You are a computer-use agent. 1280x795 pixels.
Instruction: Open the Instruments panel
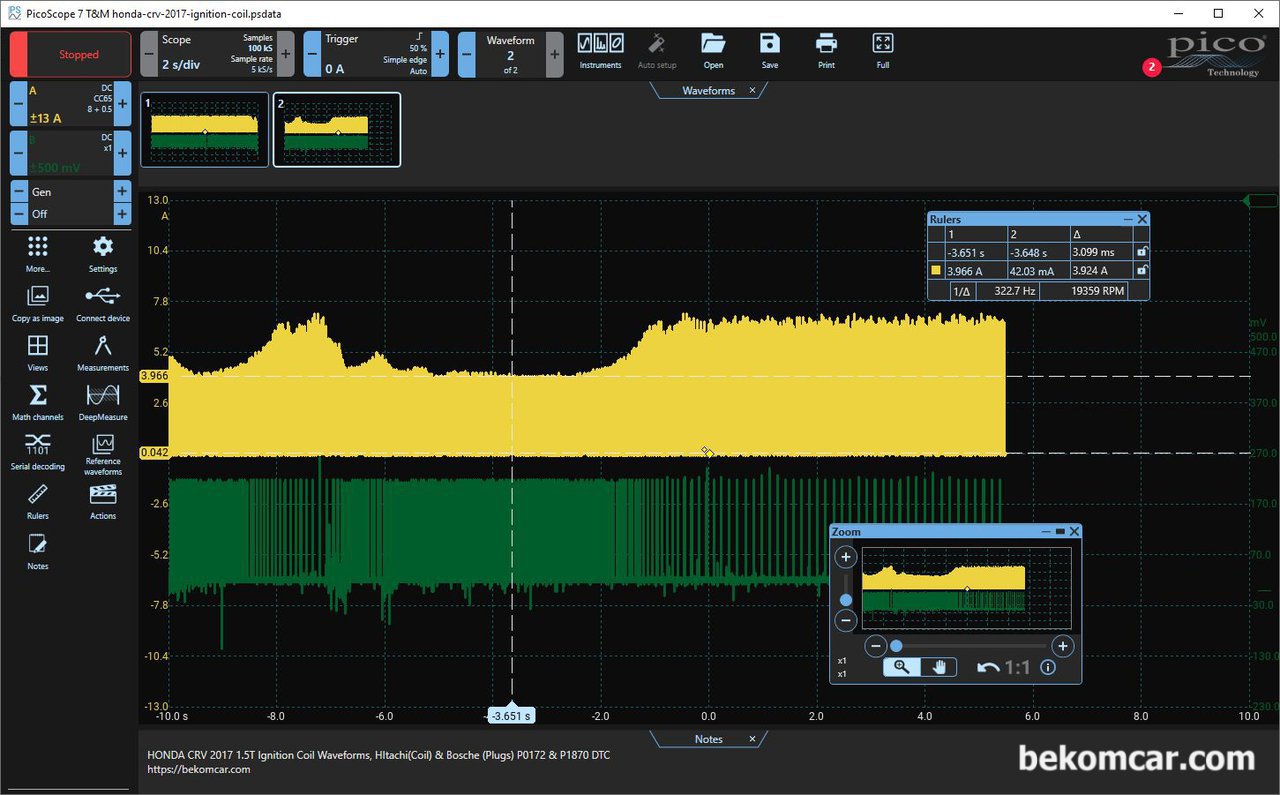point(600,52)
